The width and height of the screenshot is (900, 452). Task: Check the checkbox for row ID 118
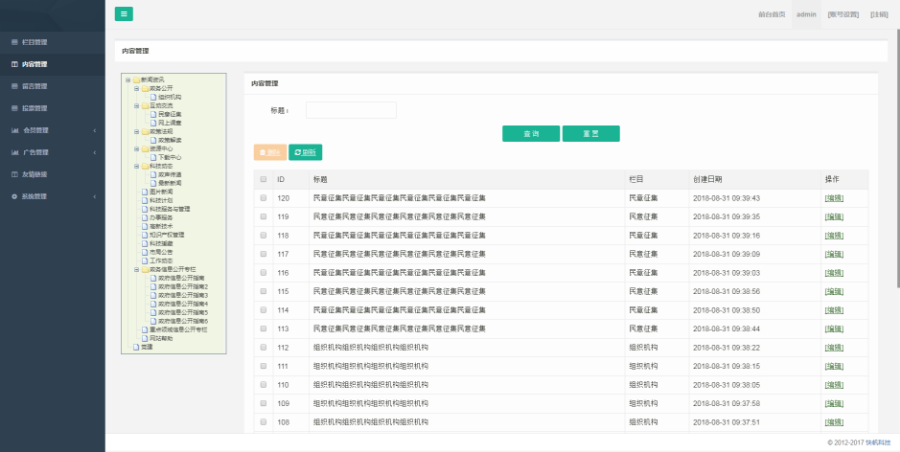(x=263, y=235)
